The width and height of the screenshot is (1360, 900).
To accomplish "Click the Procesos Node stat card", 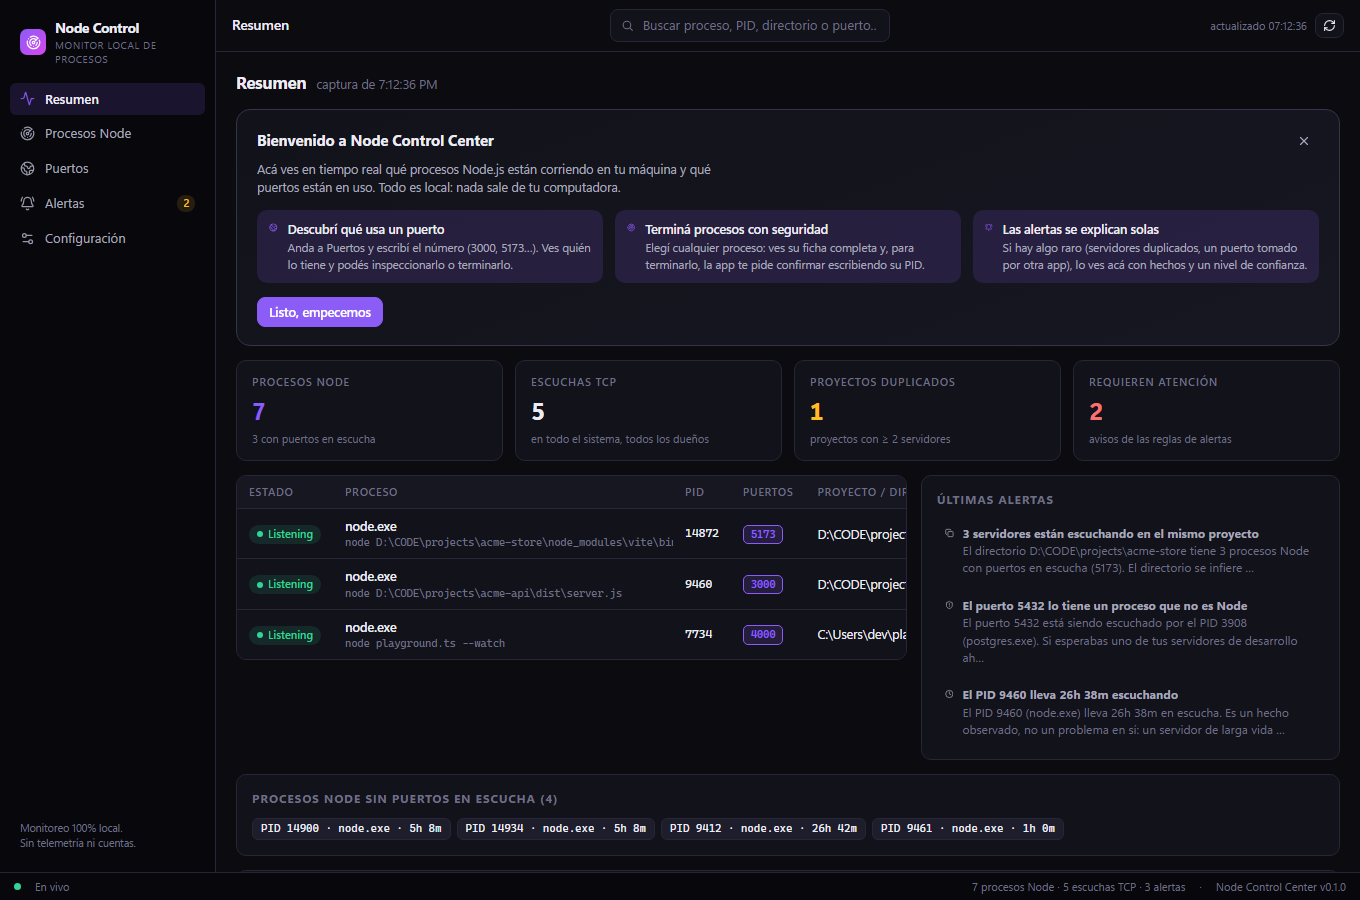I will tap(369, 410).
